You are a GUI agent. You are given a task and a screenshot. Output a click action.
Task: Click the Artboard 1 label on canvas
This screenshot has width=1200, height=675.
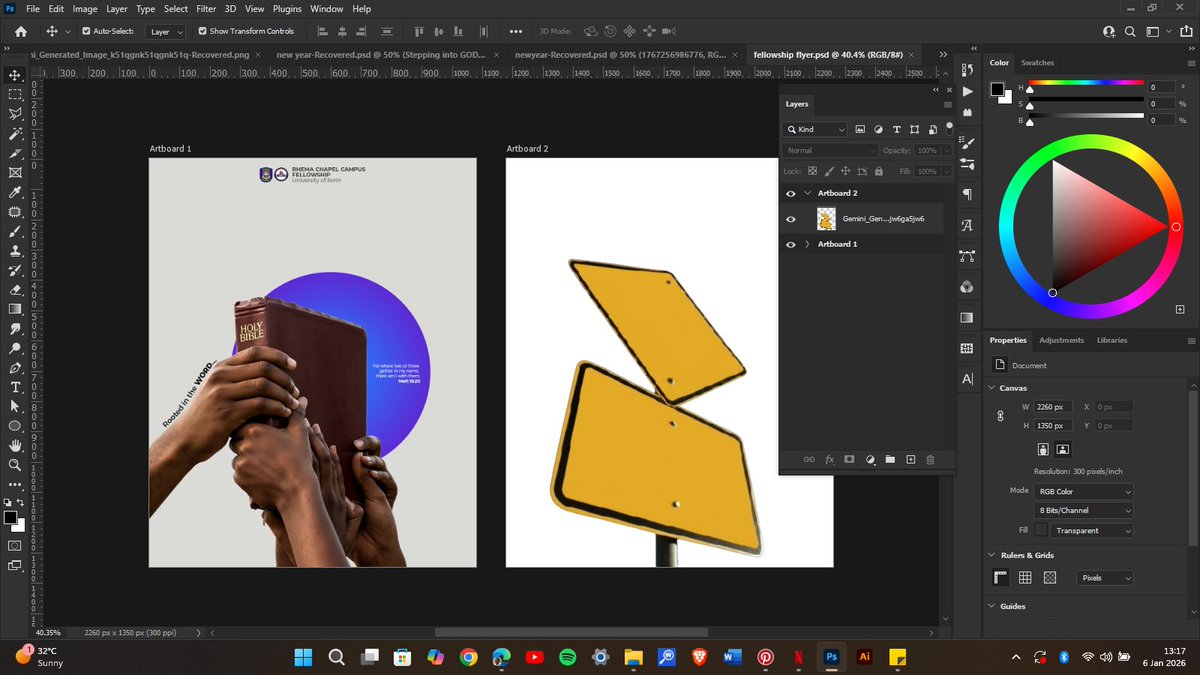click(x=170, y=149)
